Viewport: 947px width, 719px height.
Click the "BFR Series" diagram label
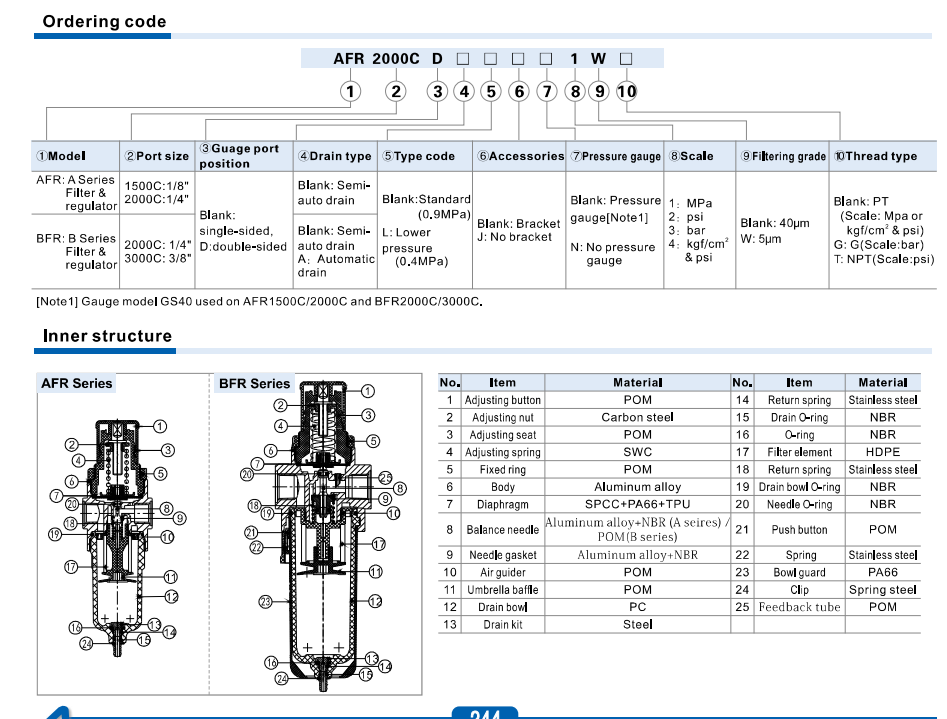point(254,383)
